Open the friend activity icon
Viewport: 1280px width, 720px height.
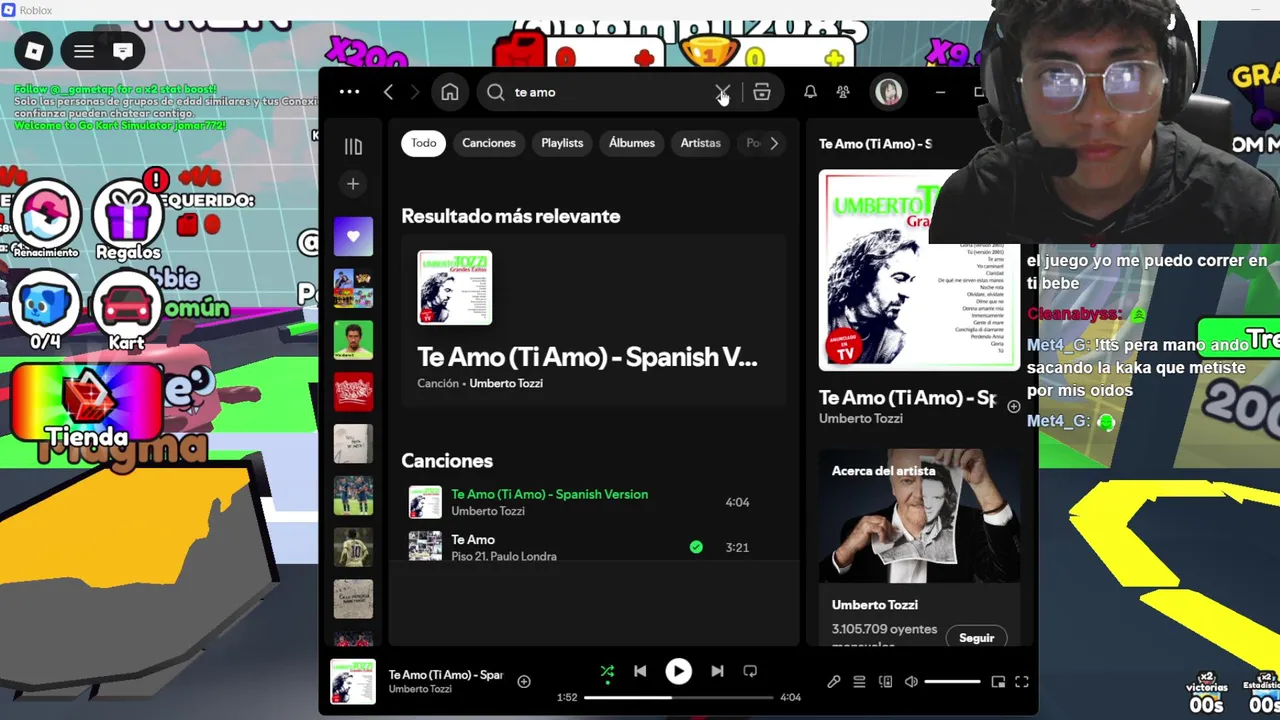[x=843, y=92]
